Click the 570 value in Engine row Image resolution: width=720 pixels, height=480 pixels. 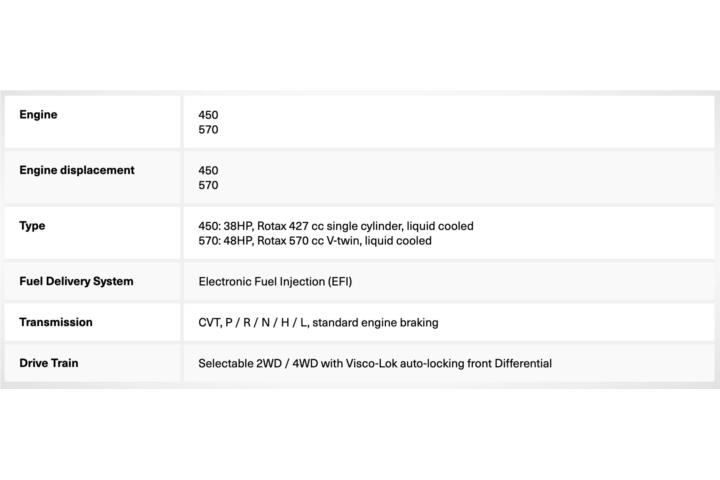pyautogui.click(x=208, y=130)
